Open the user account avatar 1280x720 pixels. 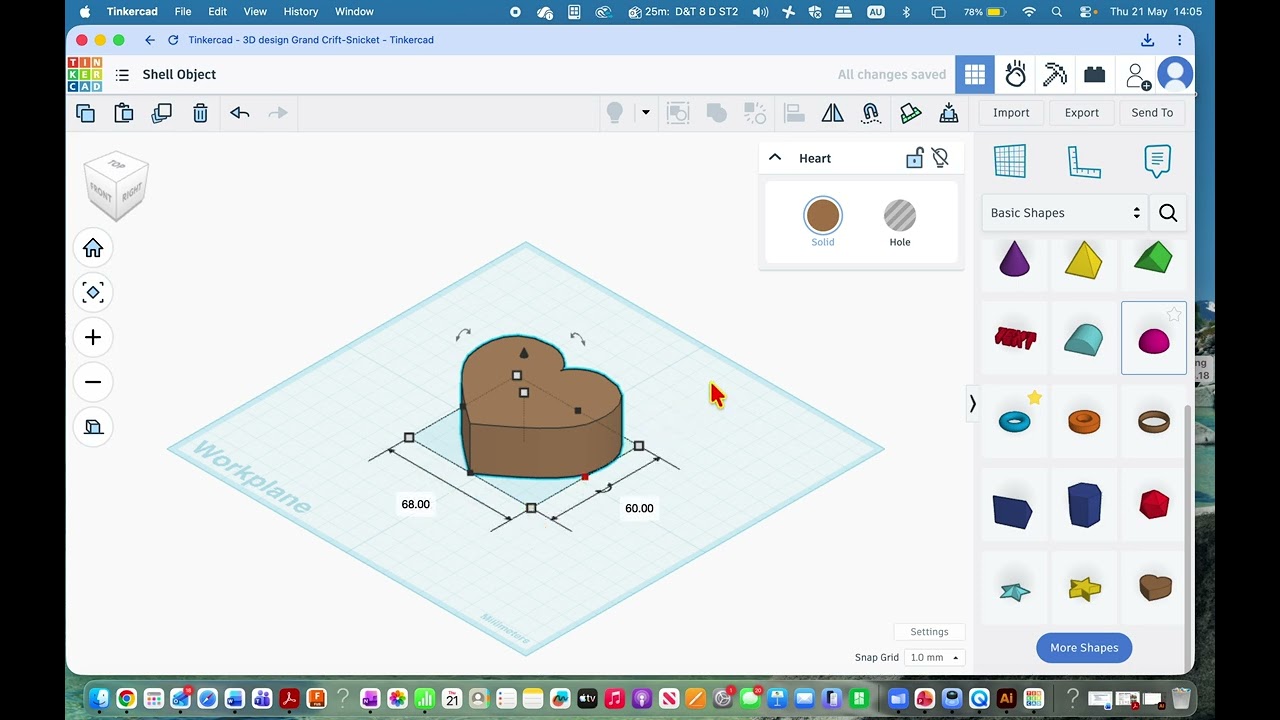[1175, 75]
